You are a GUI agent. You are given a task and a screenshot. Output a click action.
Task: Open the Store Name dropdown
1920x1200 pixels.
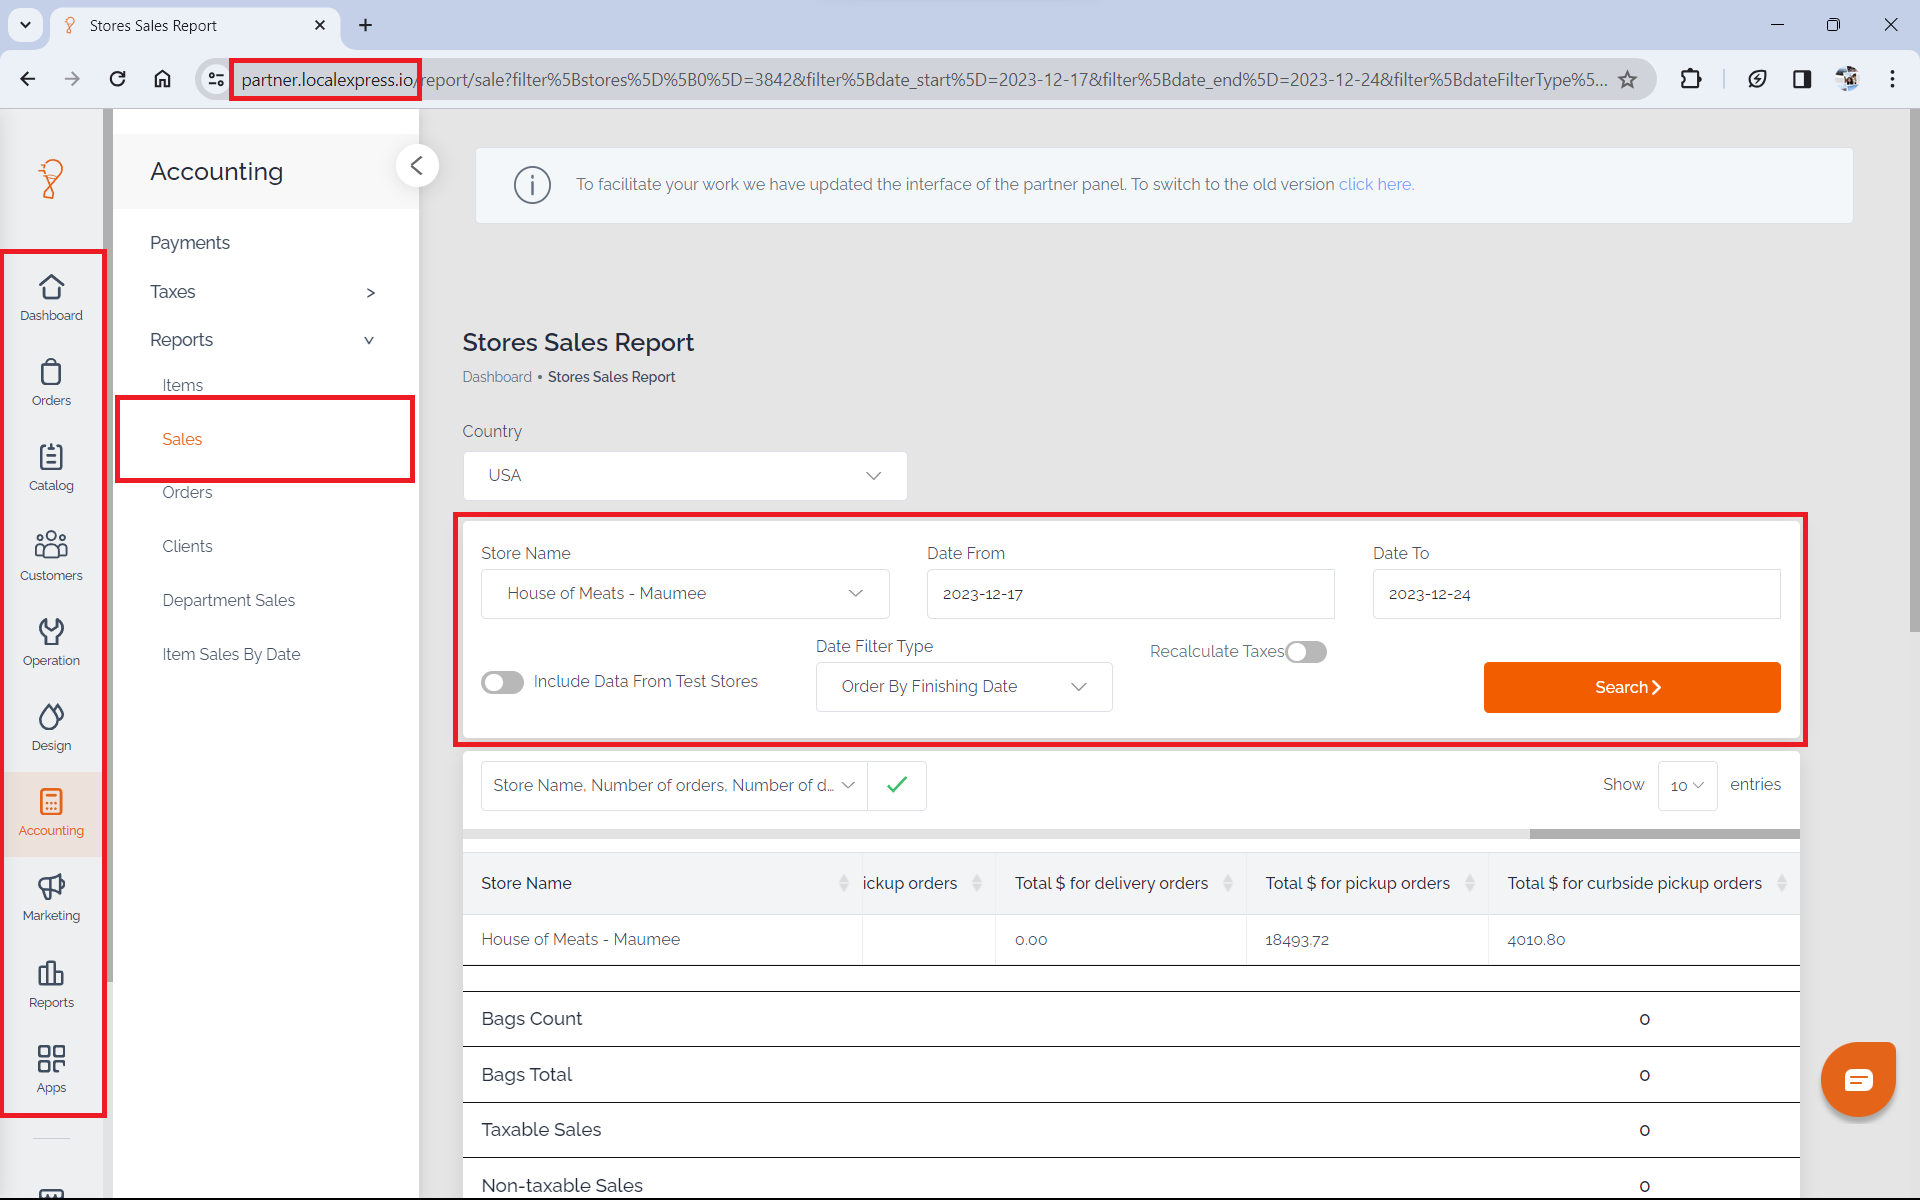[685, 594]
